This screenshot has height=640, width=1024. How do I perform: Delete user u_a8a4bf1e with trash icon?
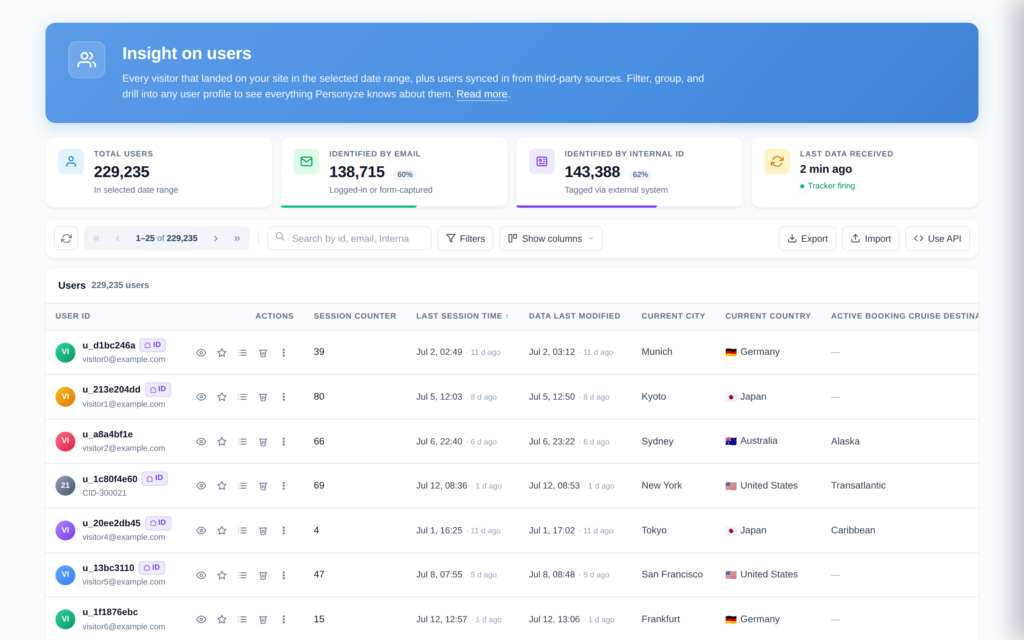coord(263,441)
